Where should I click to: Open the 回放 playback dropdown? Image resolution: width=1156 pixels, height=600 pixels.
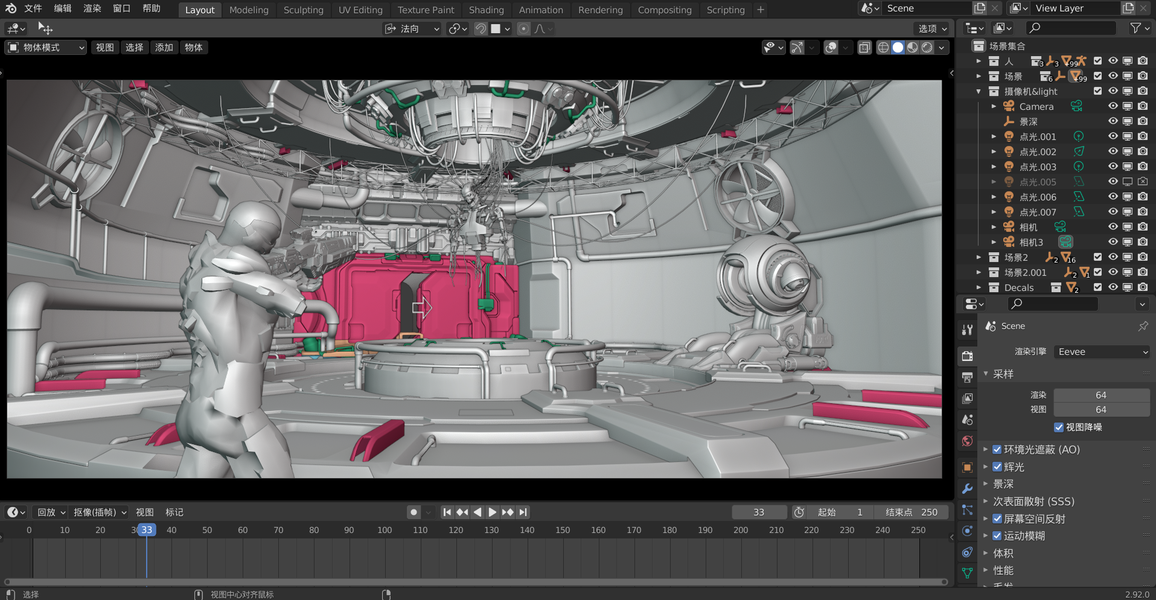[x=51, y=512]
